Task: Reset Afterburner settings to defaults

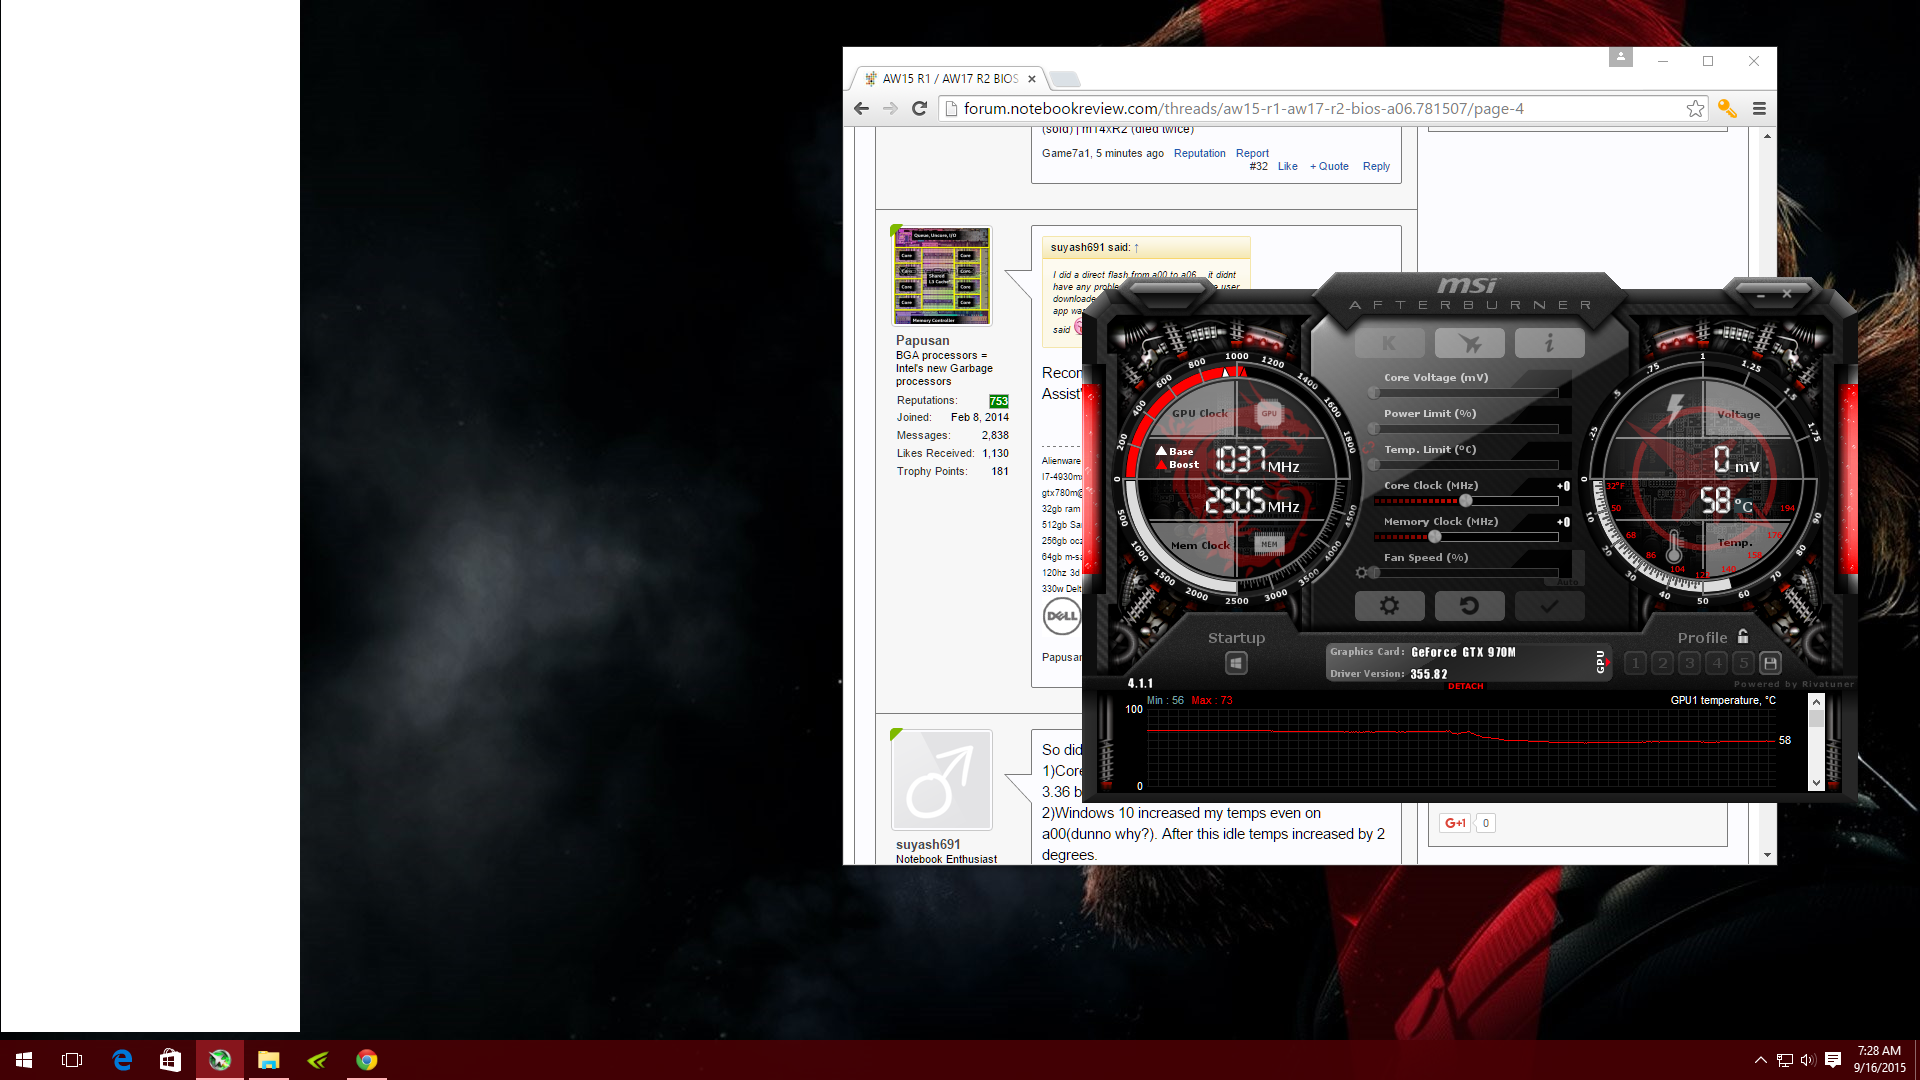Action: [x=1469, y=605]
